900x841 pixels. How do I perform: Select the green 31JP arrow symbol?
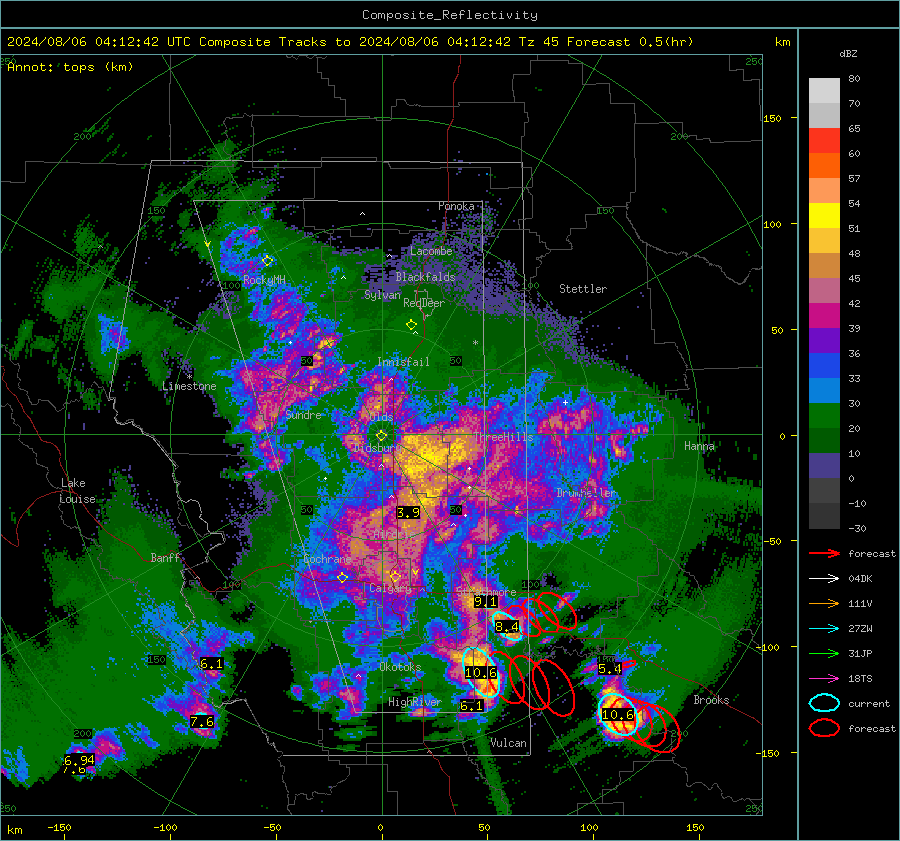coord(824,653)
